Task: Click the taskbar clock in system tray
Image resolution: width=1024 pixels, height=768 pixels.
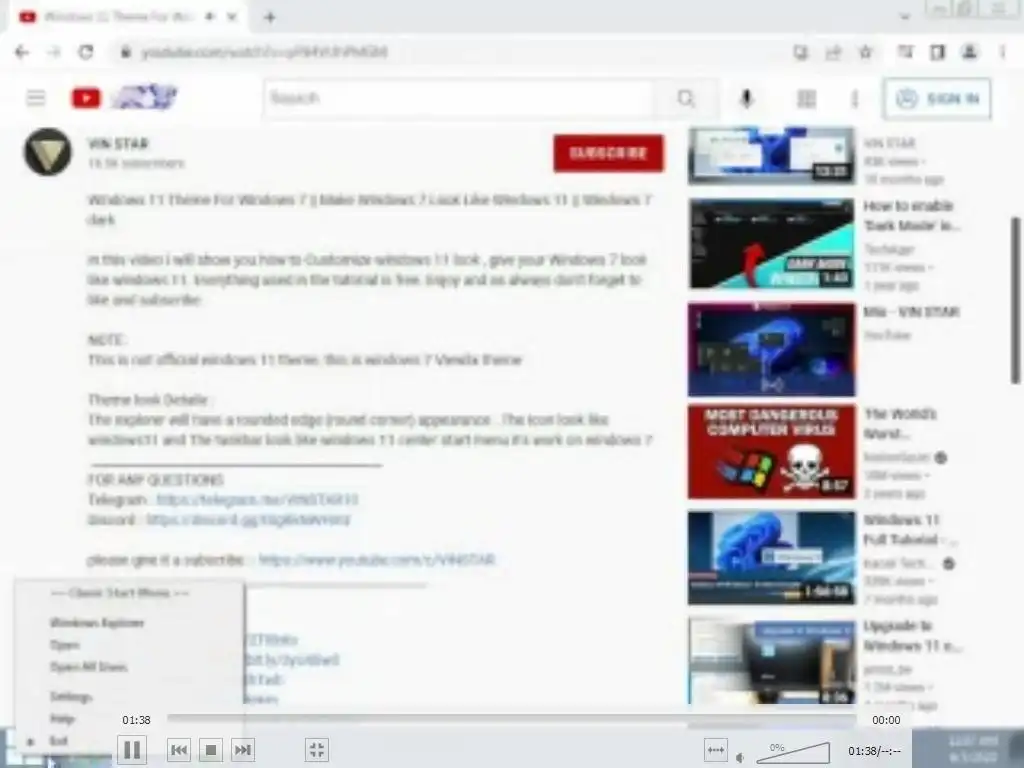Action: pyautogui.click(x=972, y=748)
